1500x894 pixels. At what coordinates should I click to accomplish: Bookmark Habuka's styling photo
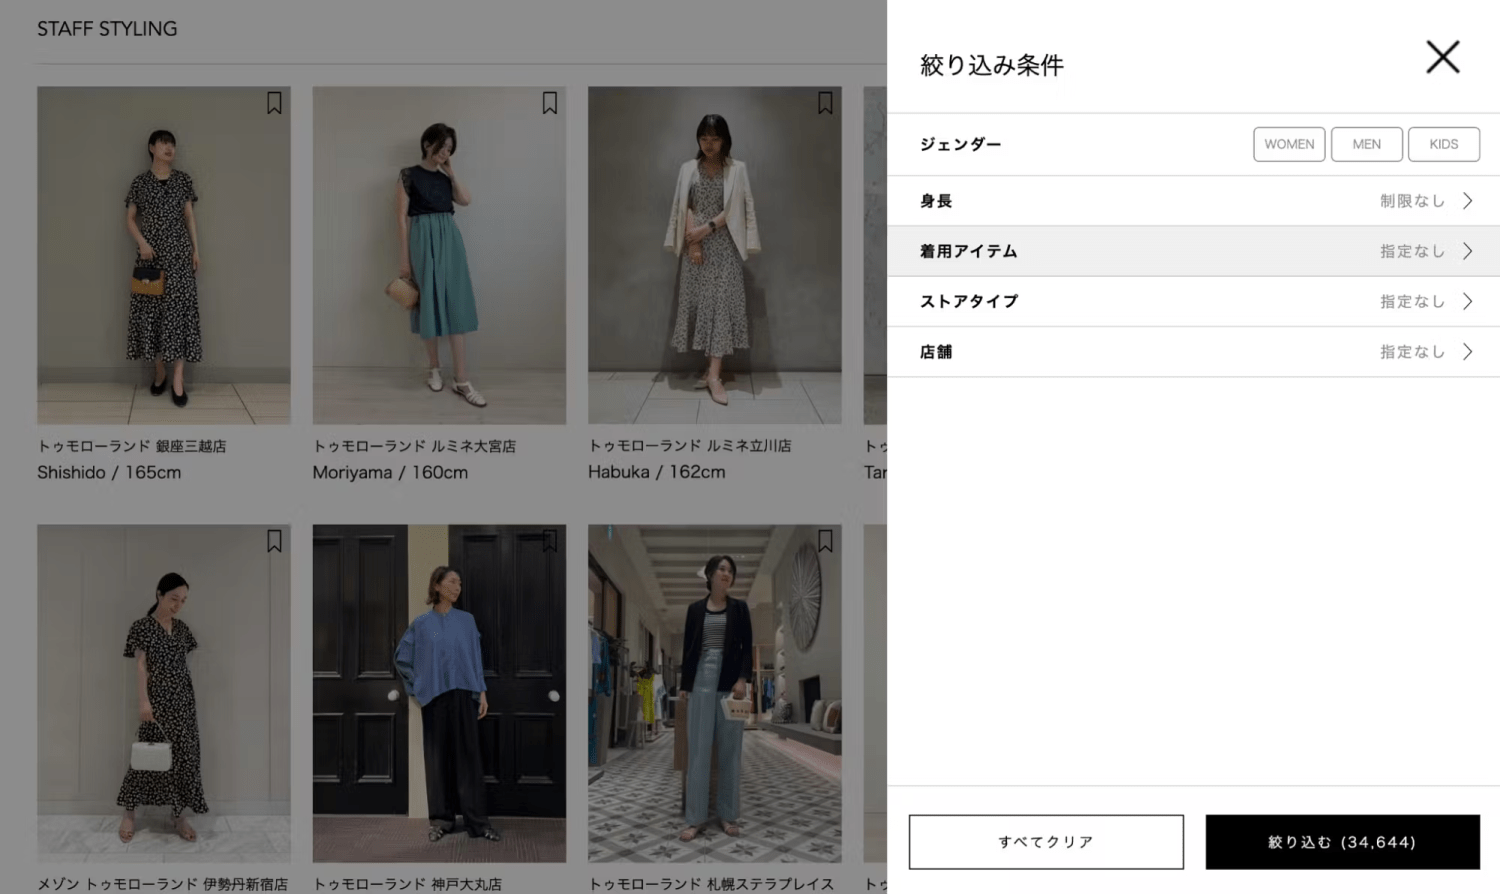(x=825, y=103)
